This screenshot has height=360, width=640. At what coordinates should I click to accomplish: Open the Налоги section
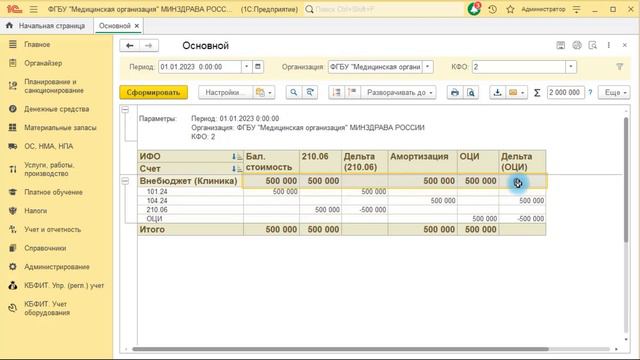point(36,211)
